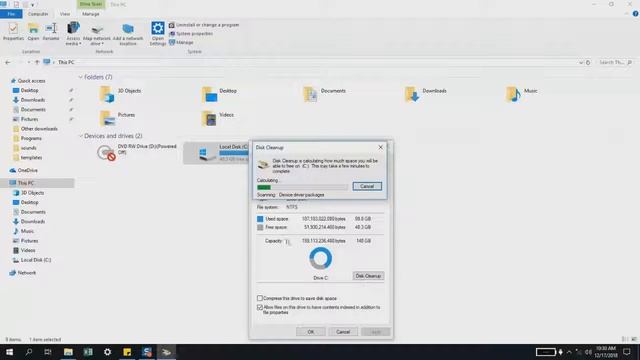Toggle Allow files to be indexed checkbox

tap(260, 307)
